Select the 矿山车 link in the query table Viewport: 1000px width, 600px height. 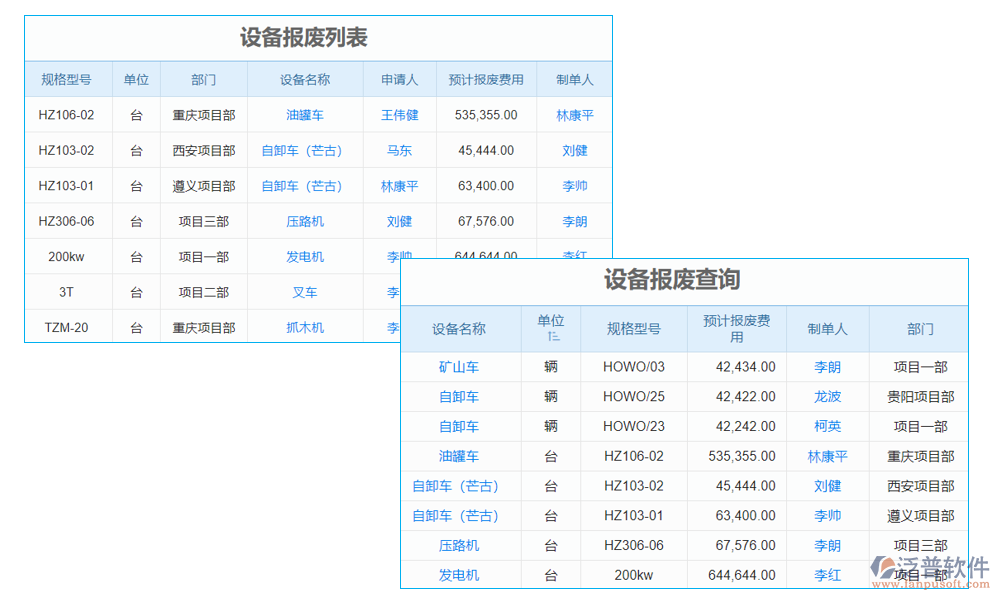pos(461,367)
